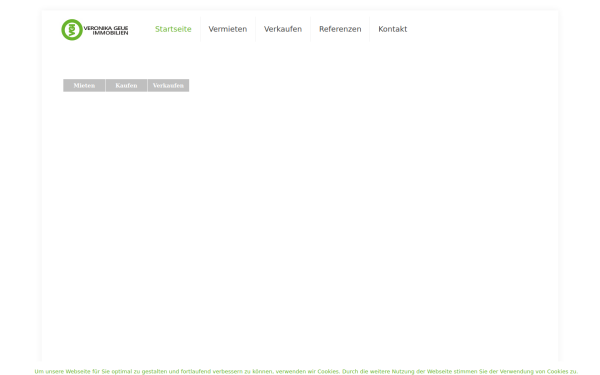600x375 pixels.
Task: Click the green cookie notice text
Action: [x=306, y=371]
